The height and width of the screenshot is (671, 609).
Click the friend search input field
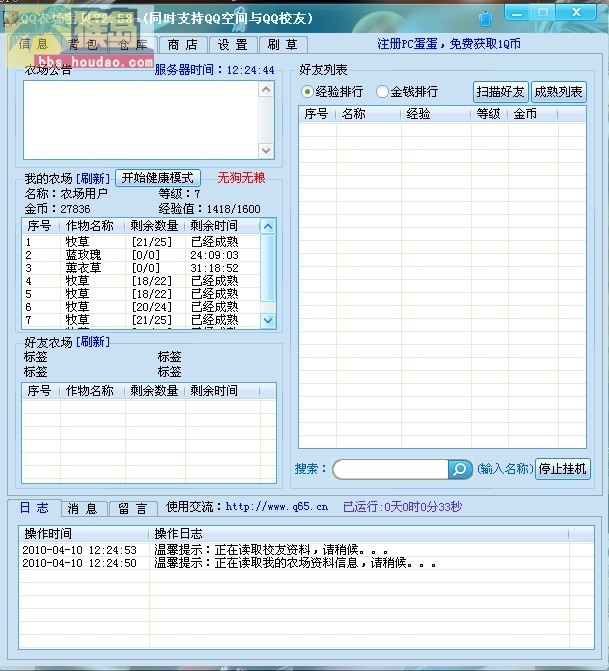point(391,469)
